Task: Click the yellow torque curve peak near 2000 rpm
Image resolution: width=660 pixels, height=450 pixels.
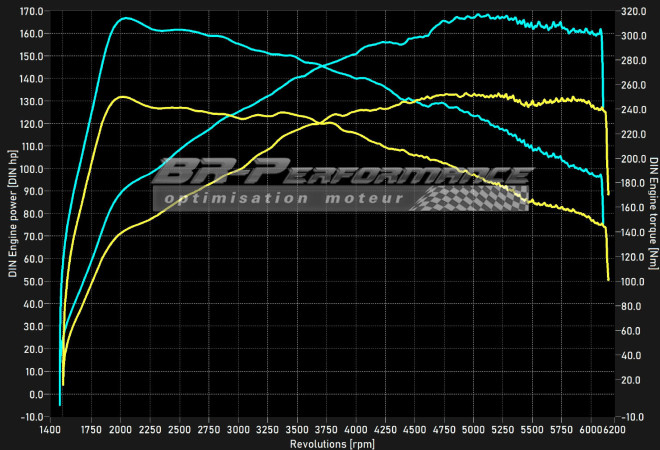Action: (122, 97)
